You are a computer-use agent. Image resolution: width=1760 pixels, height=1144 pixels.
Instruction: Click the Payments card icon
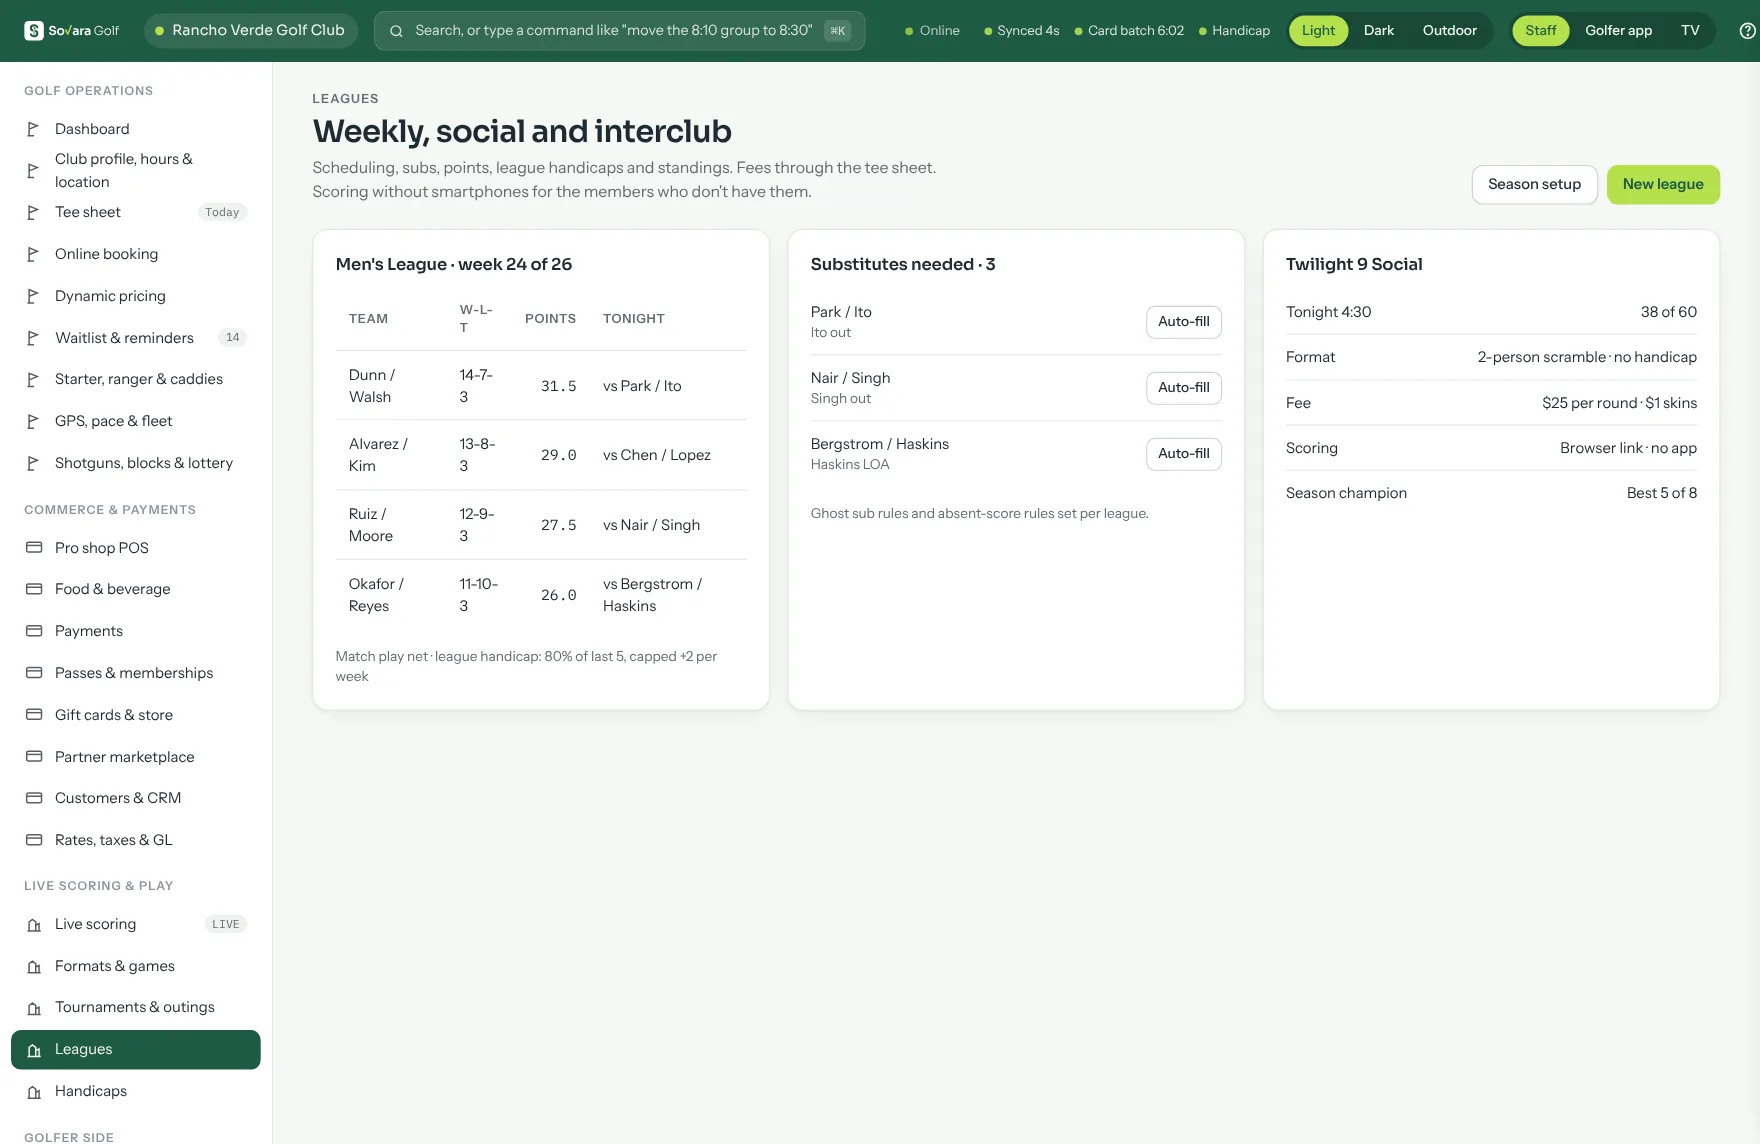point(34,631)
